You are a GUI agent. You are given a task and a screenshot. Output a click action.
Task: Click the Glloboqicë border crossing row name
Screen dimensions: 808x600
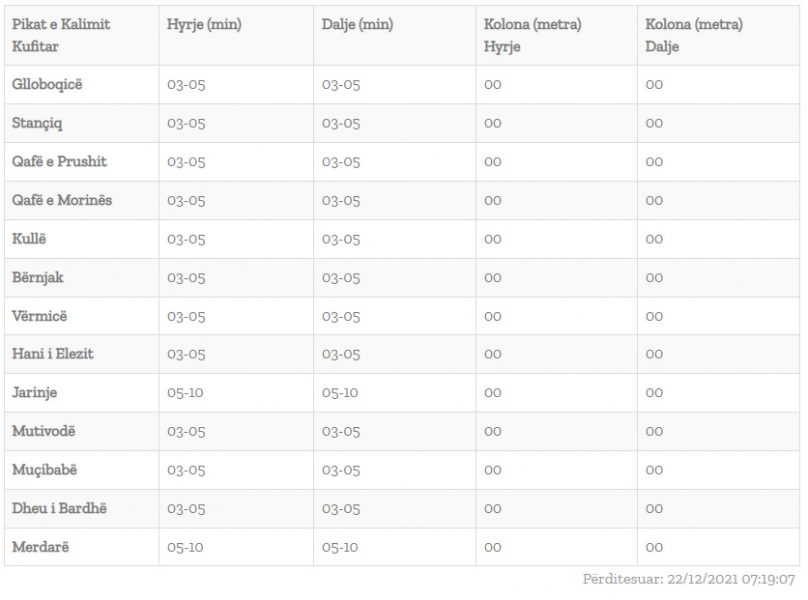[x=47, y=85]
